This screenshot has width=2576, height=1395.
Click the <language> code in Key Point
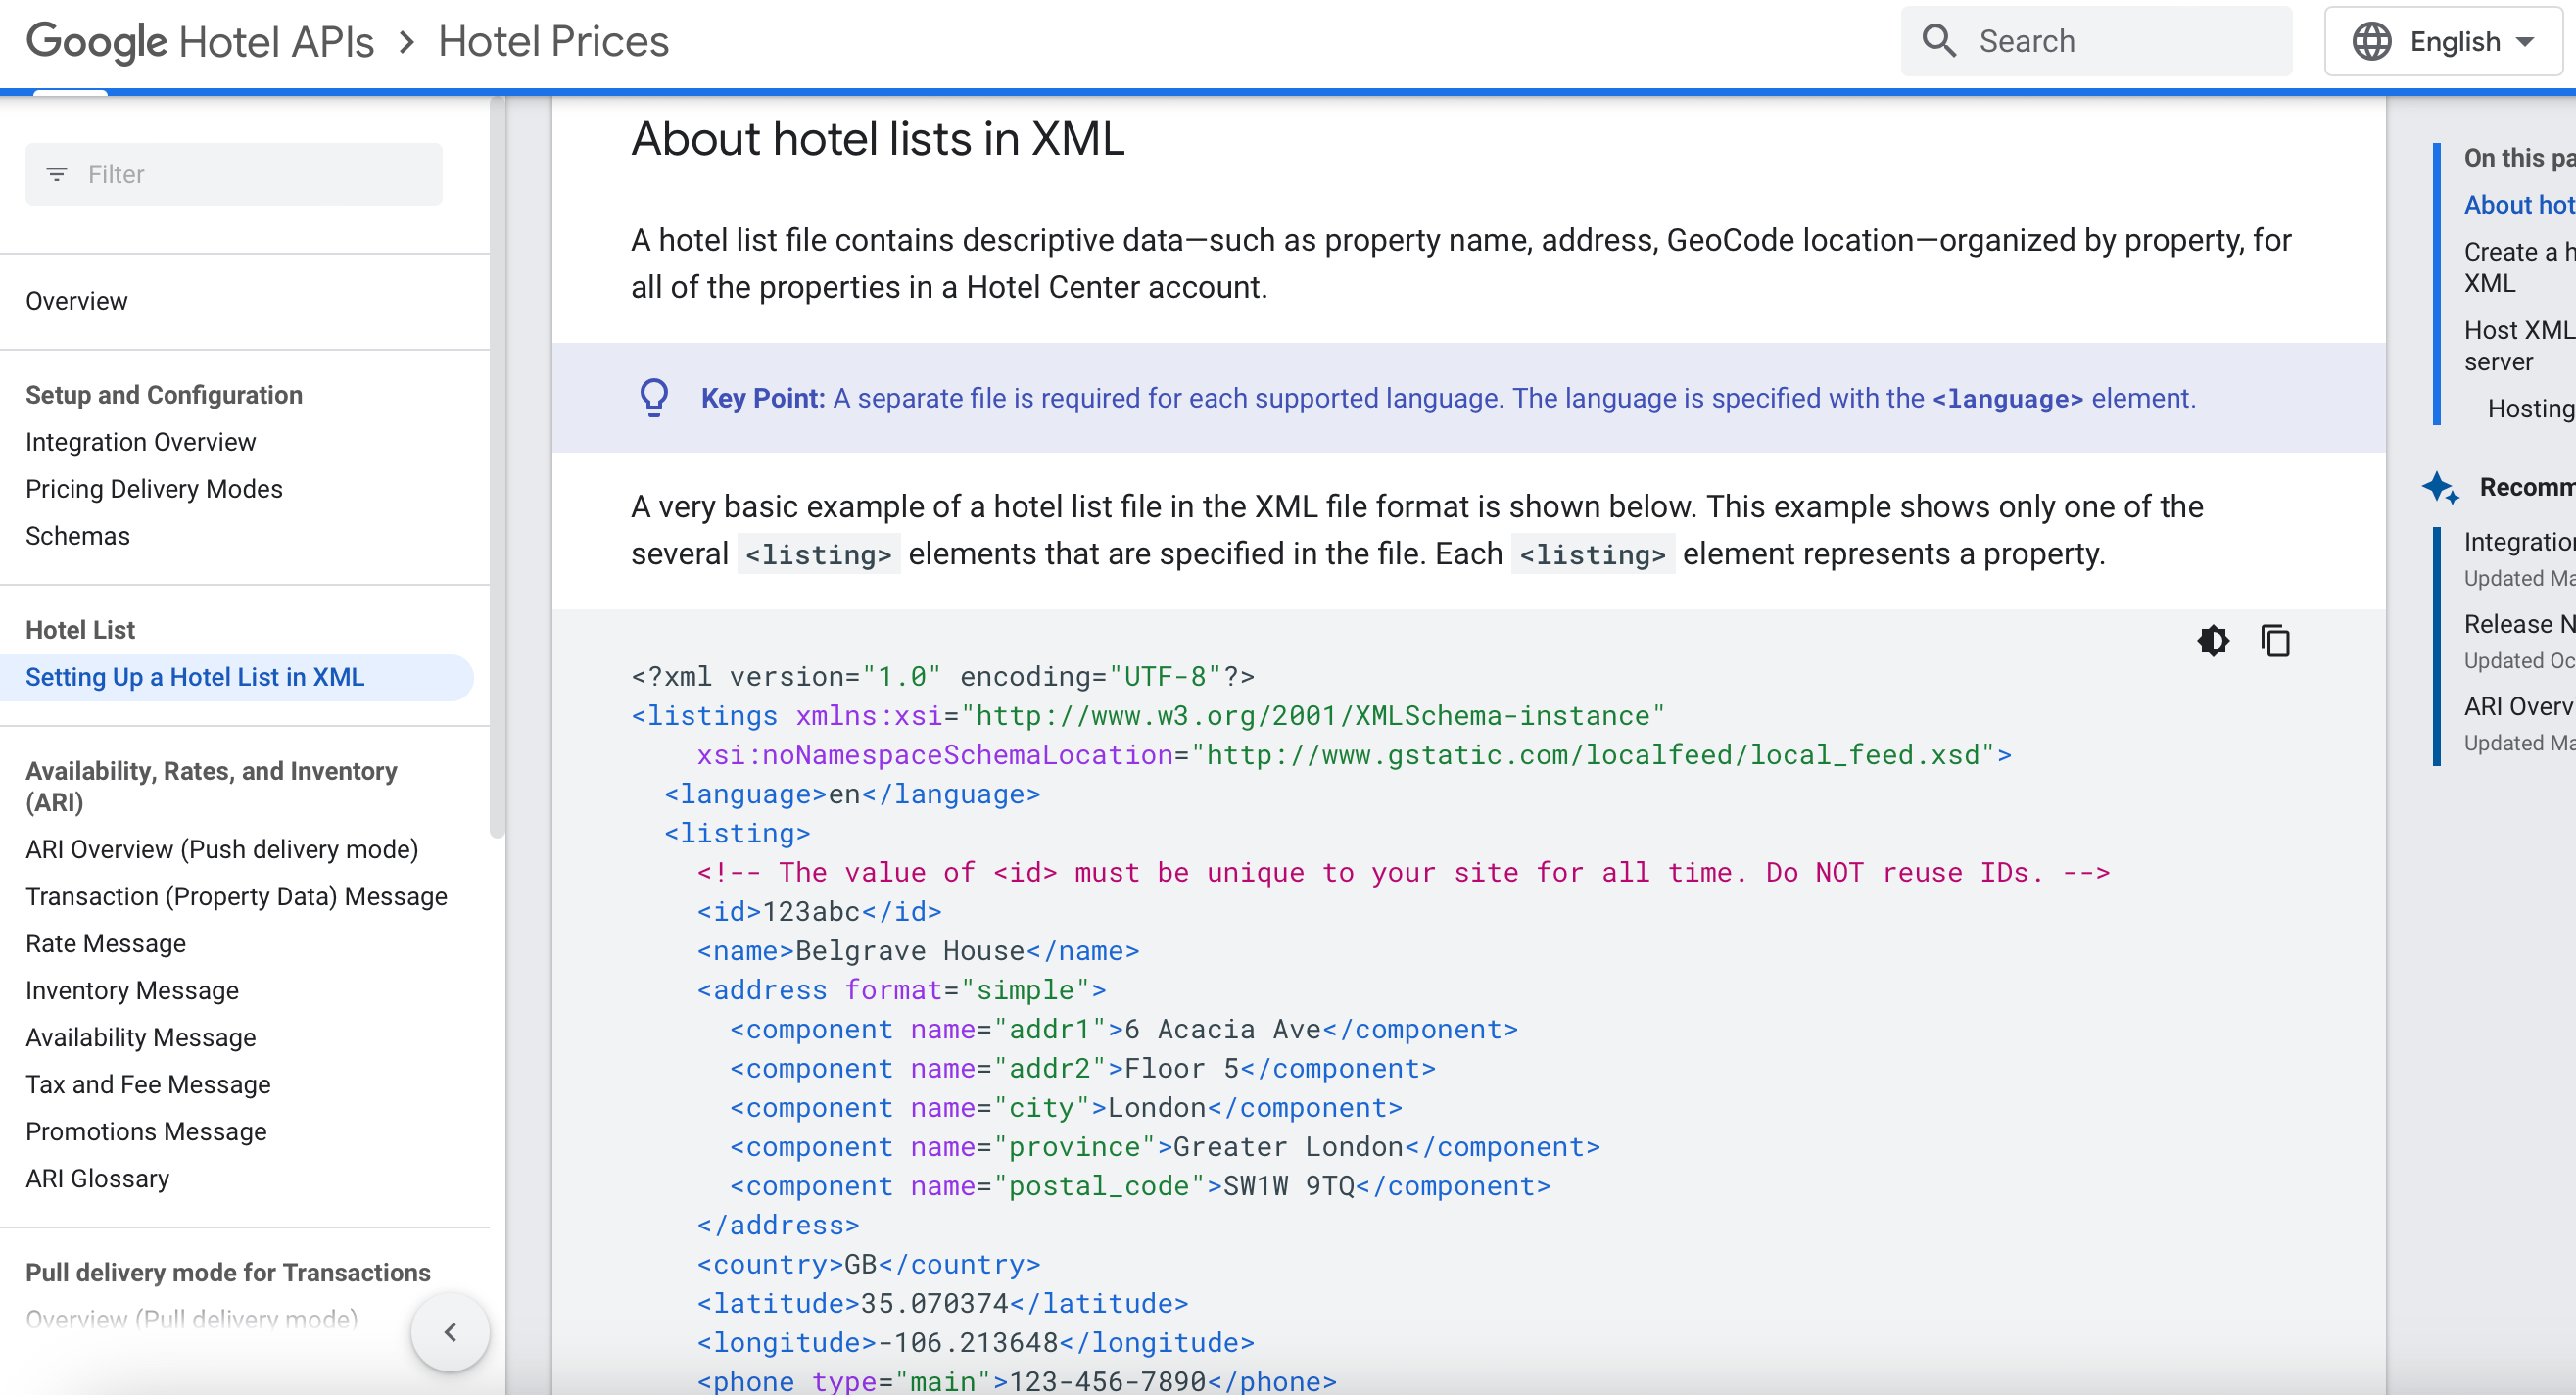point(2007,399)
